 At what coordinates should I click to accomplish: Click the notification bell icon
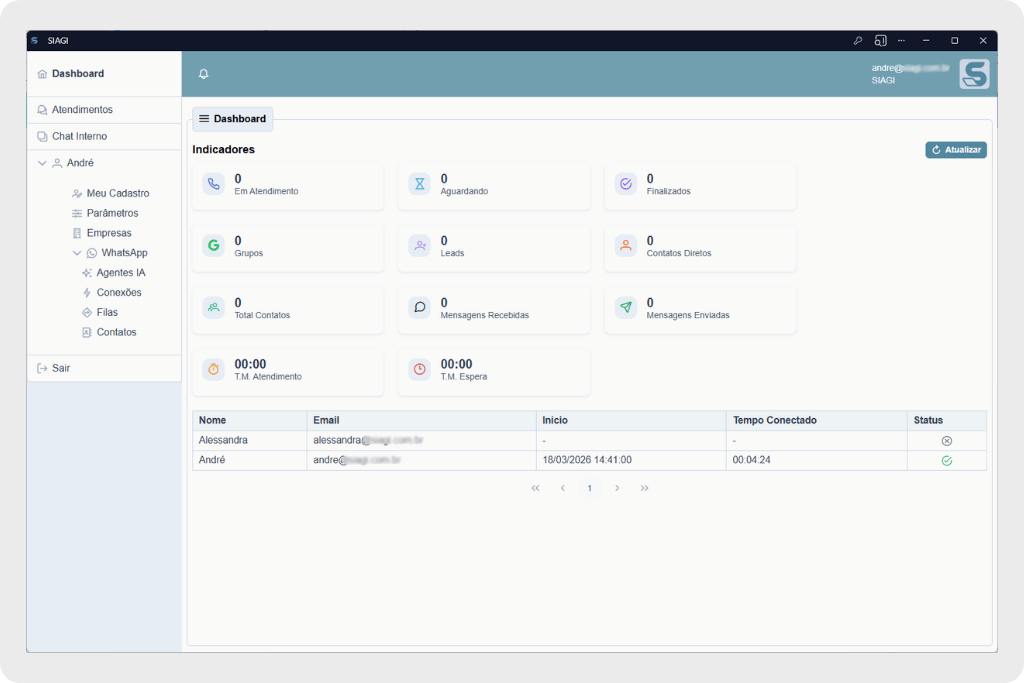pyautogui.click(x=204, y=74)
